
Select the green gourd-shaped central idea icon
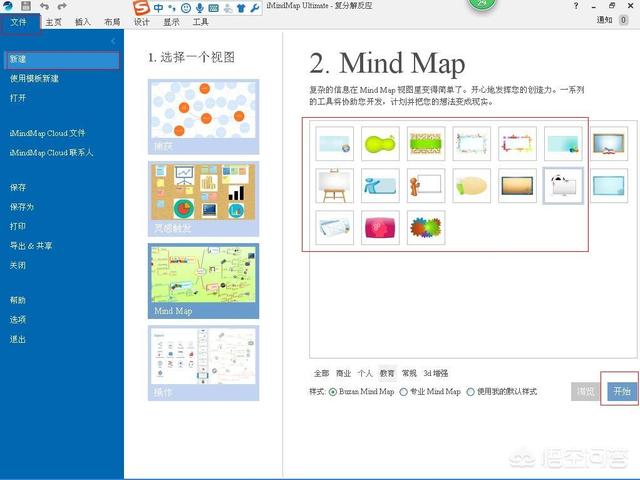click(x=380, y=144)
